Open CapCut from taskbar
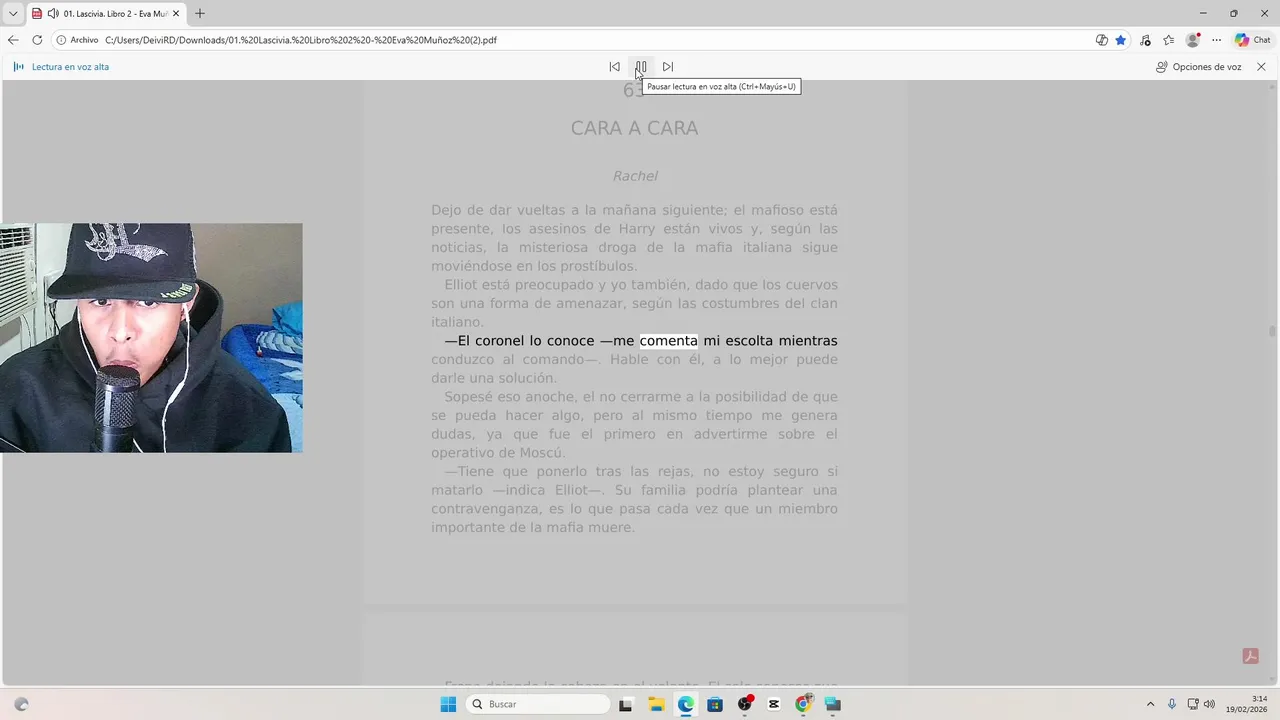Screen dimensions: 1280x720 [774, 704]
